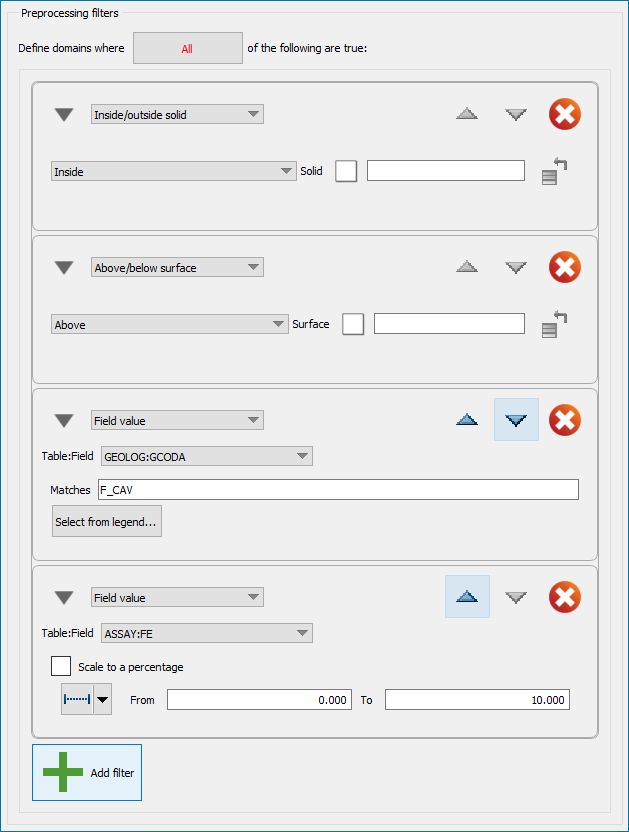Move GEOLOG:GCODA filter up
Screen dimensions: 629x832
click(467, 420)
